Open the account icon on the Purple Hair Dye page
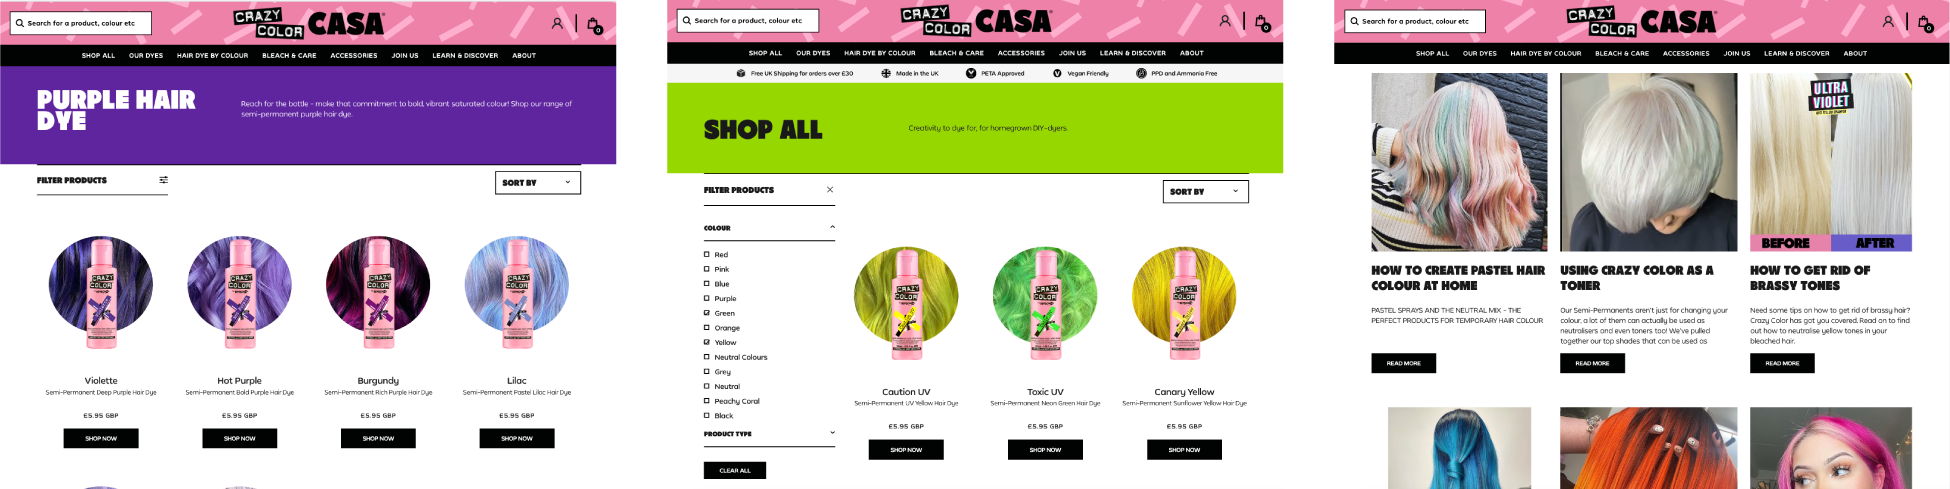 pyautogui.click(x=557, y=23)
